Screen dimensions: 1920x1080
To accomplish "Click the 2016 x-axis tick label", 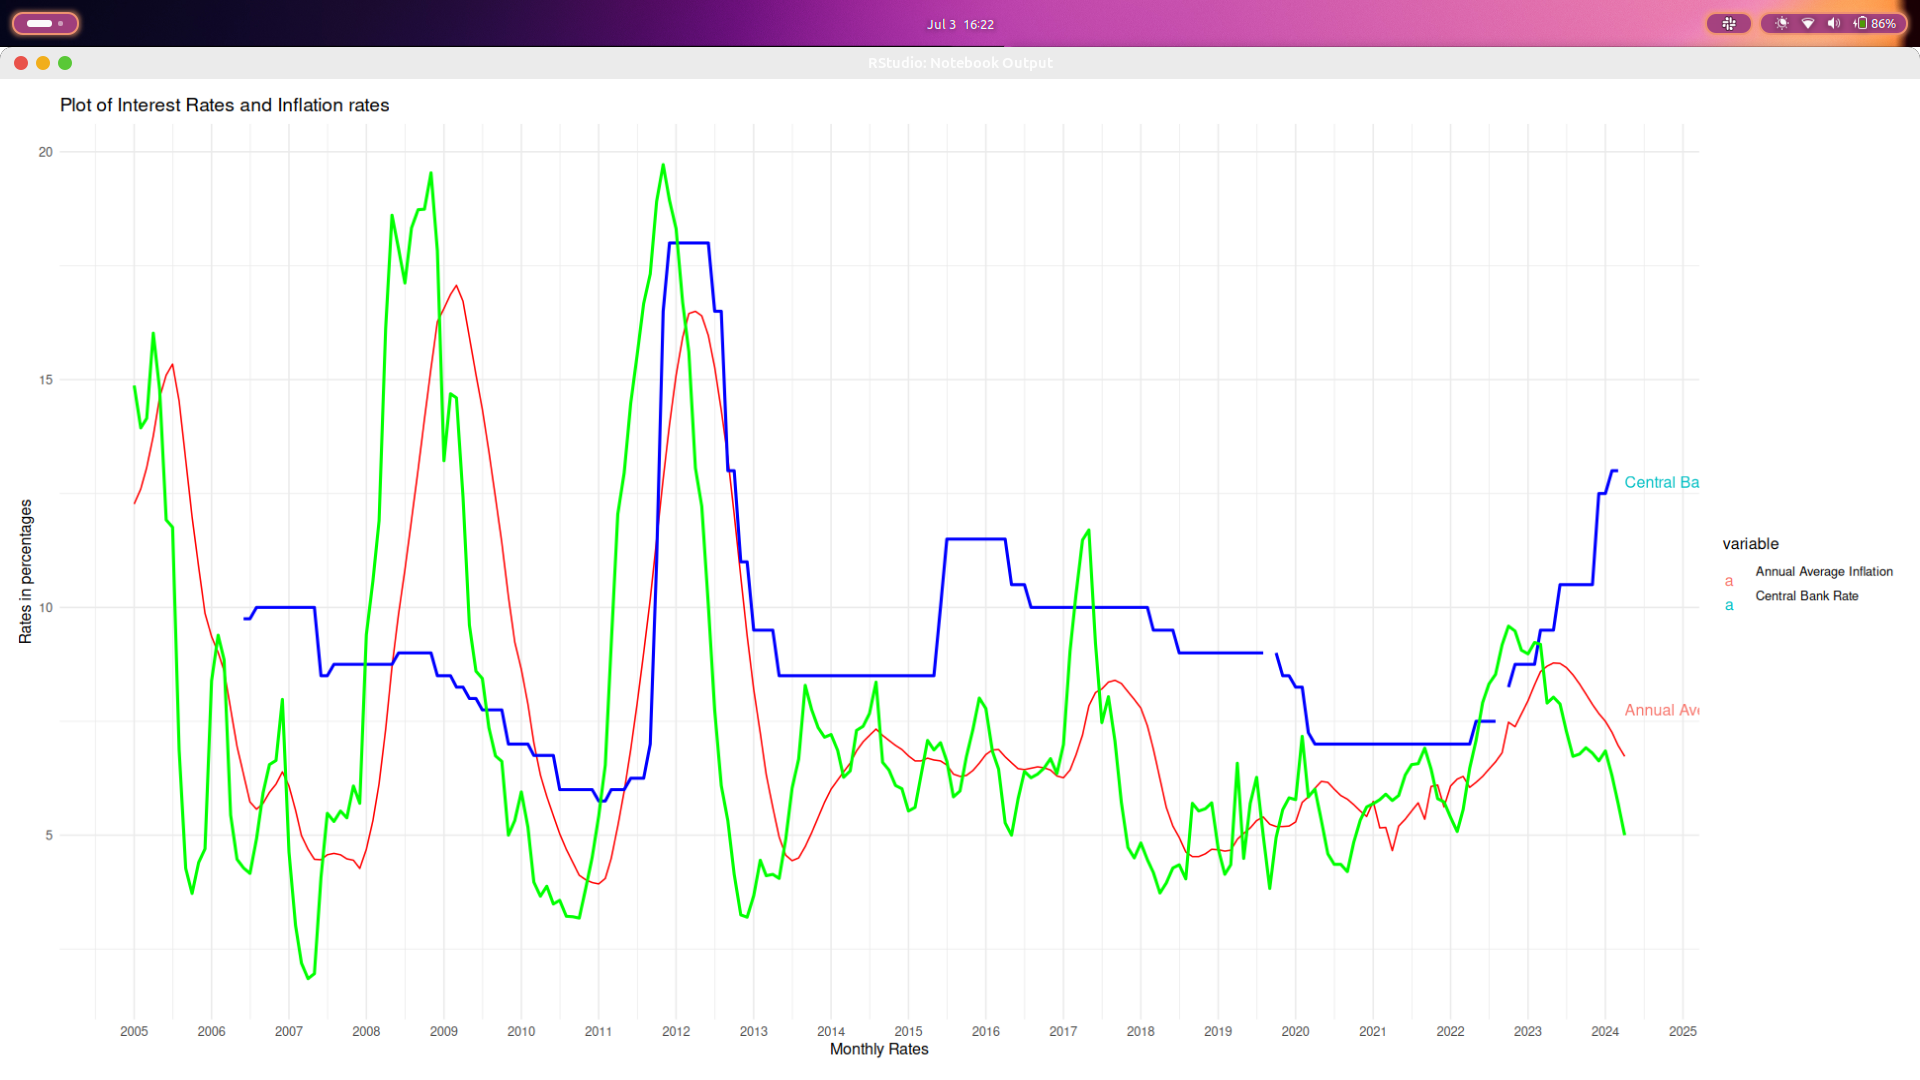I will point(986,1031).
